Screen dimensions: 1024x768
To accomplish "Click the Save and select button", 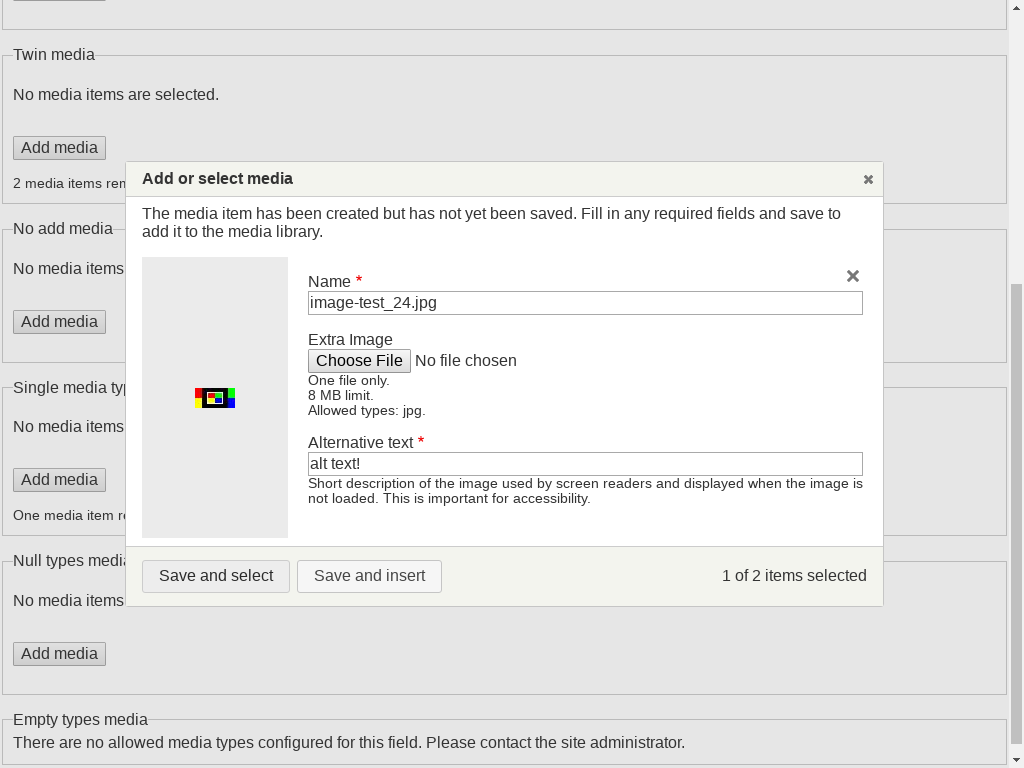I will pyautogui.click(x=216, y=576).
